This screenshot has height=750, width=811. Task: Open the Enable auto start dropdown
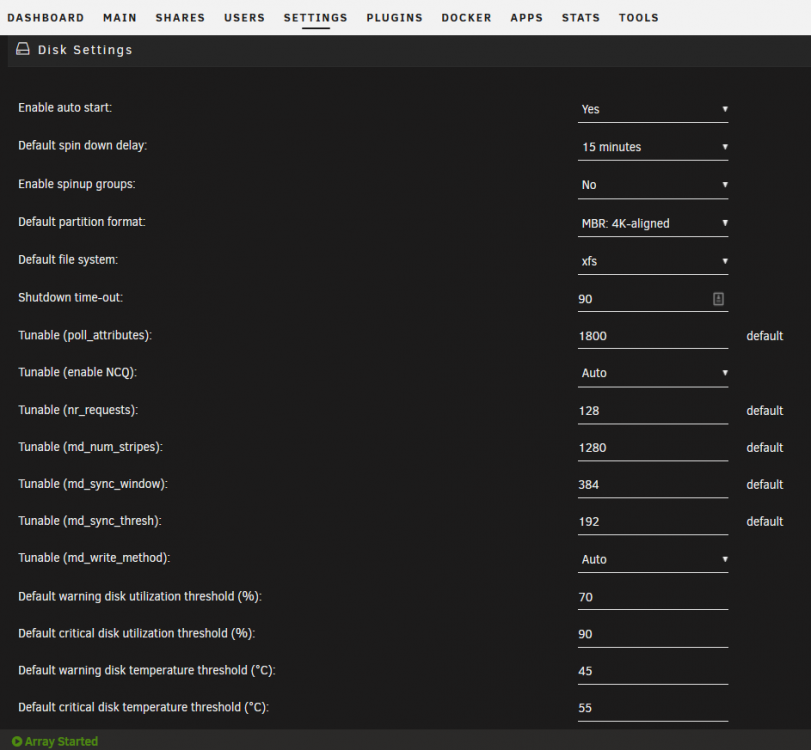653,109
